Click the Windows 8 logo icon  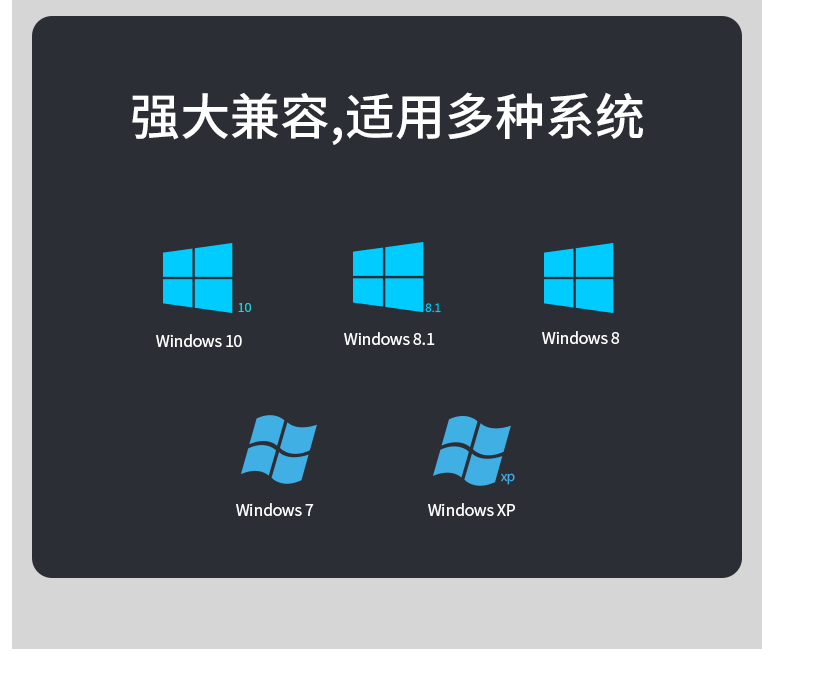pyautogui.click(x=579, y=278)
